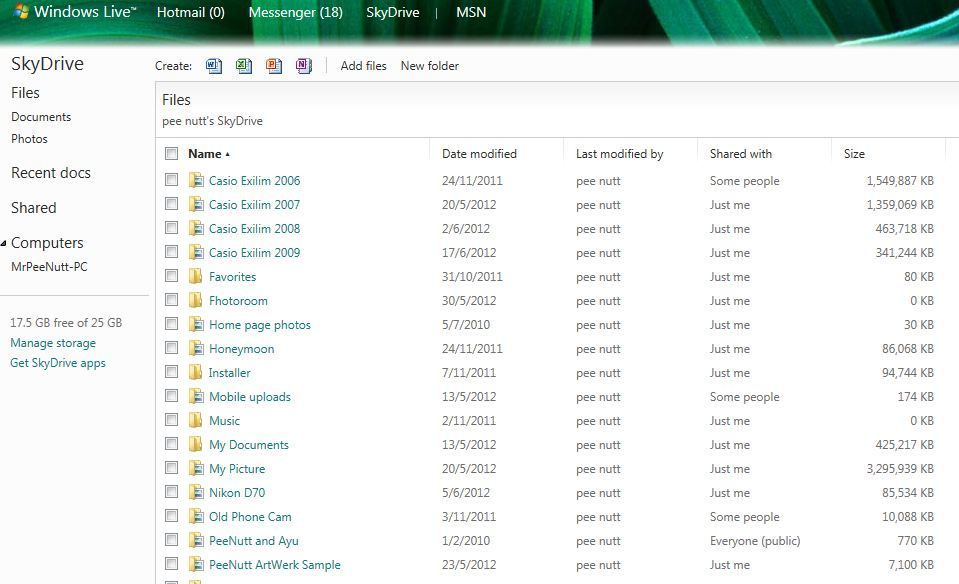This screenshot has width=959, height=584.
Task: Open Messenger in the top navigation
Action: coord(295,13)
